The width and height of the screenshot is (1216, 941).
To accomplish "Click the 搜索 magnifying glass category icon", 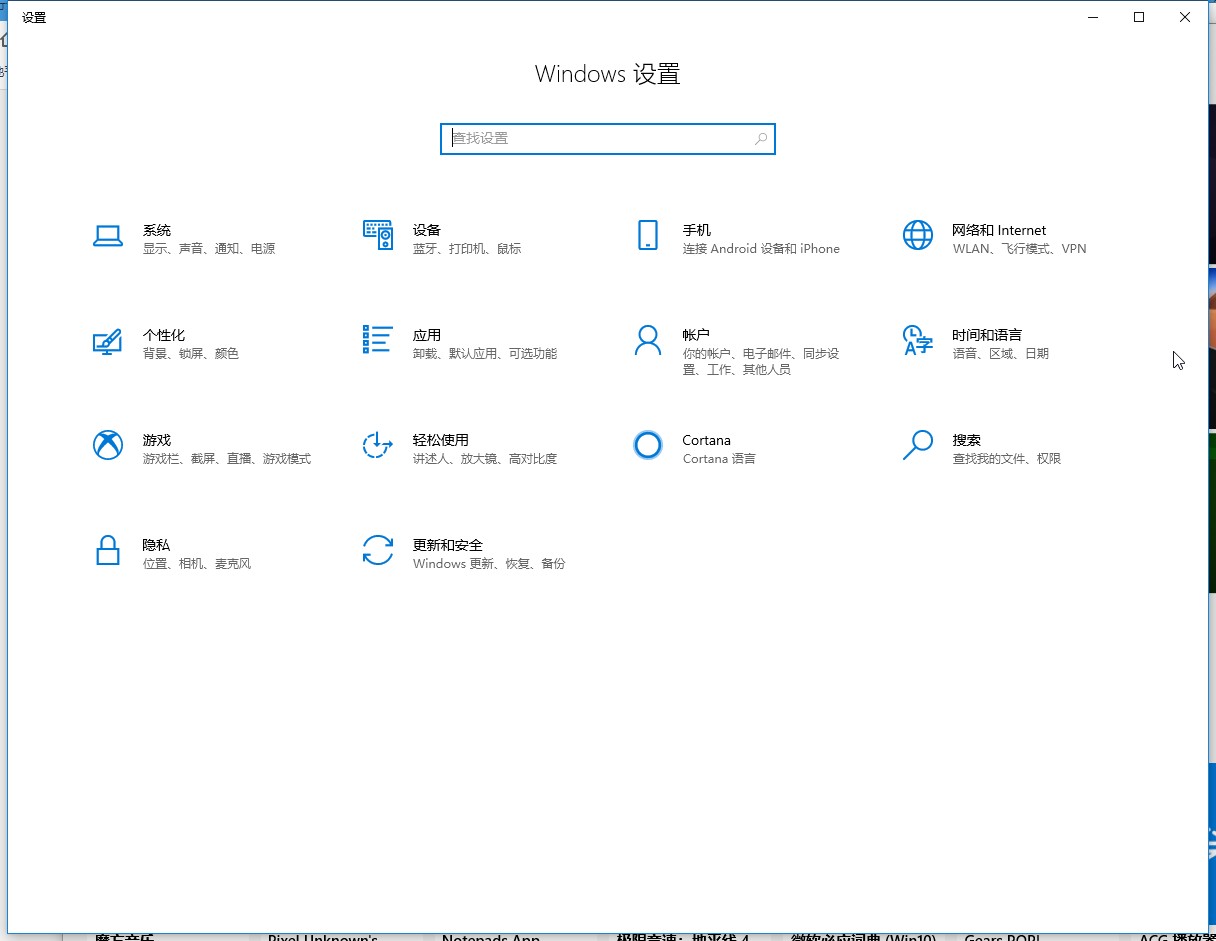I will coord(917,445).
